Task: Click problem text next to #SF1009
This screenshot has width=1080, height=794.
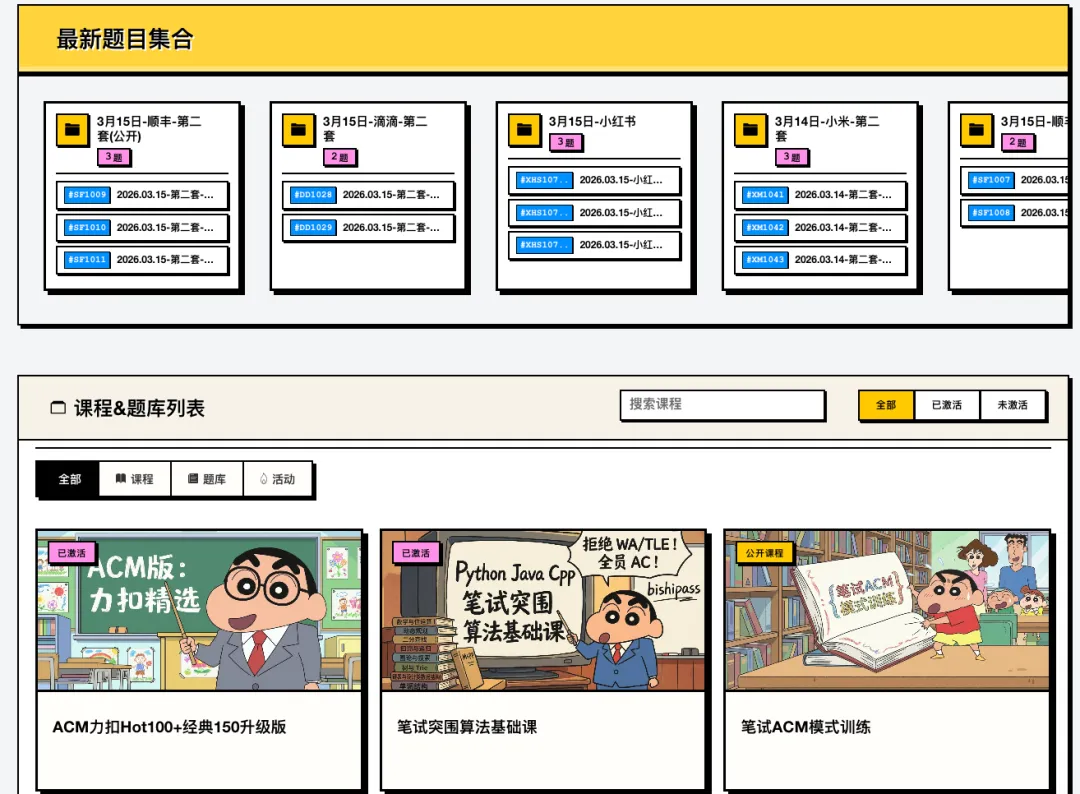Action: tap(165, 195)
